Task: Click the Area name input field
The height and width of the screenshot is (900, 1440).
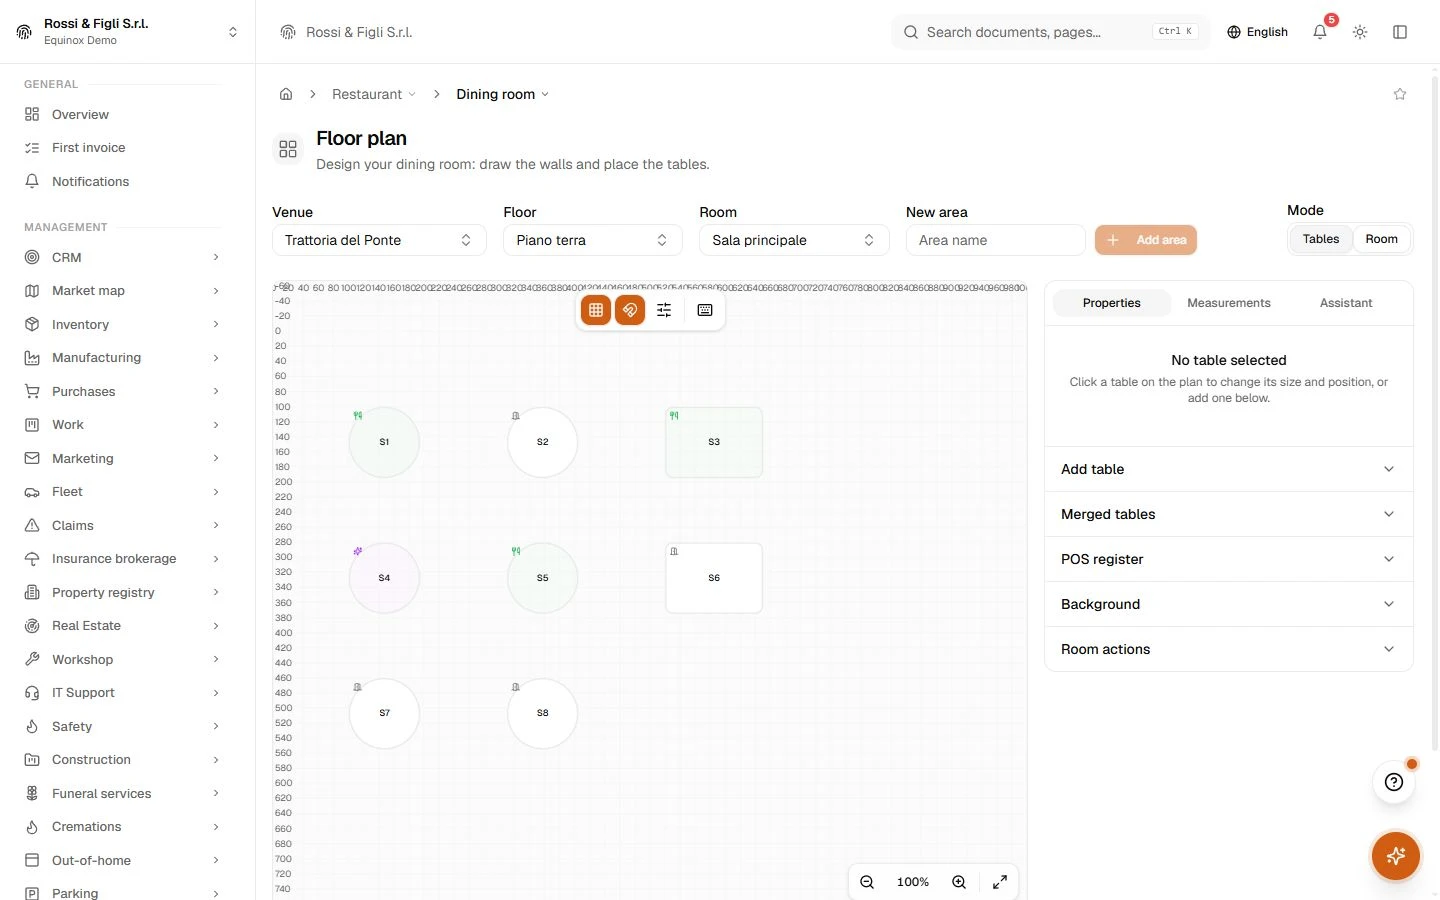Action: pos(995,240)
